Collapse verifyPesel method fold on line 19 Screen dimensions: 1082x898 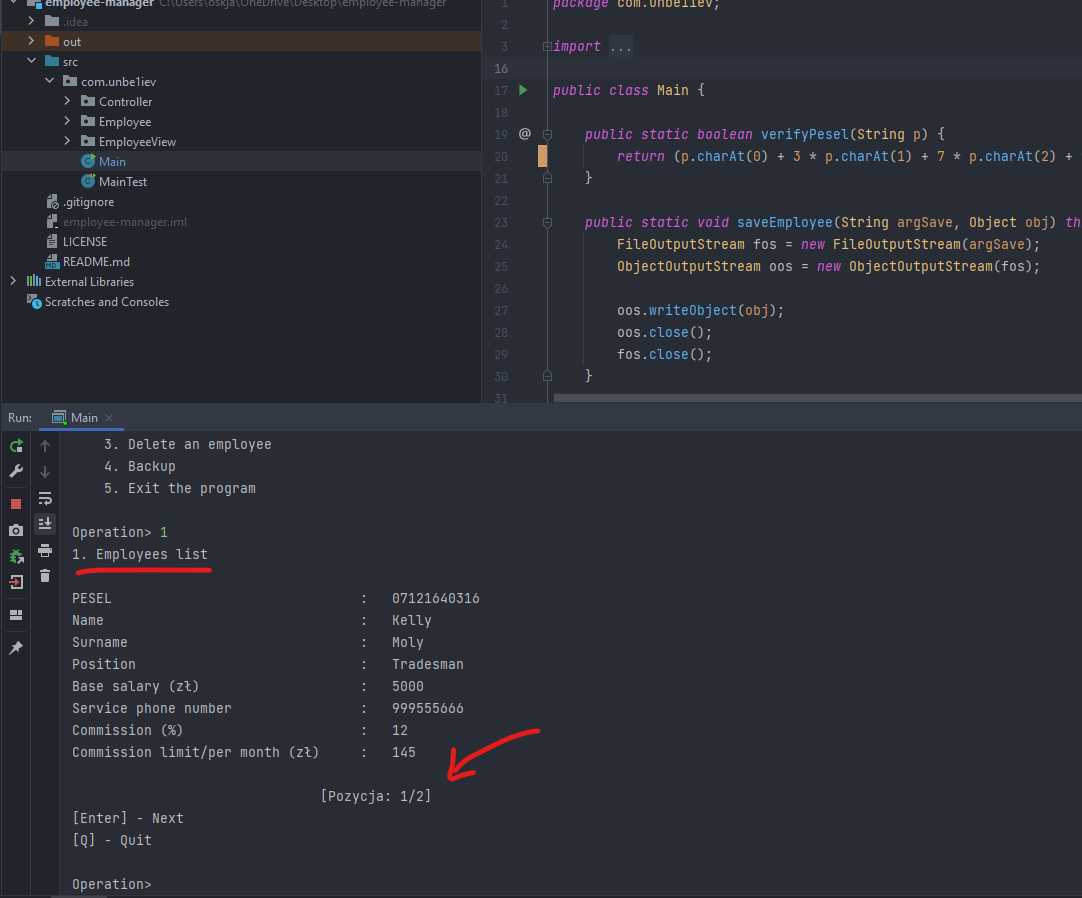tap(547, 135)
